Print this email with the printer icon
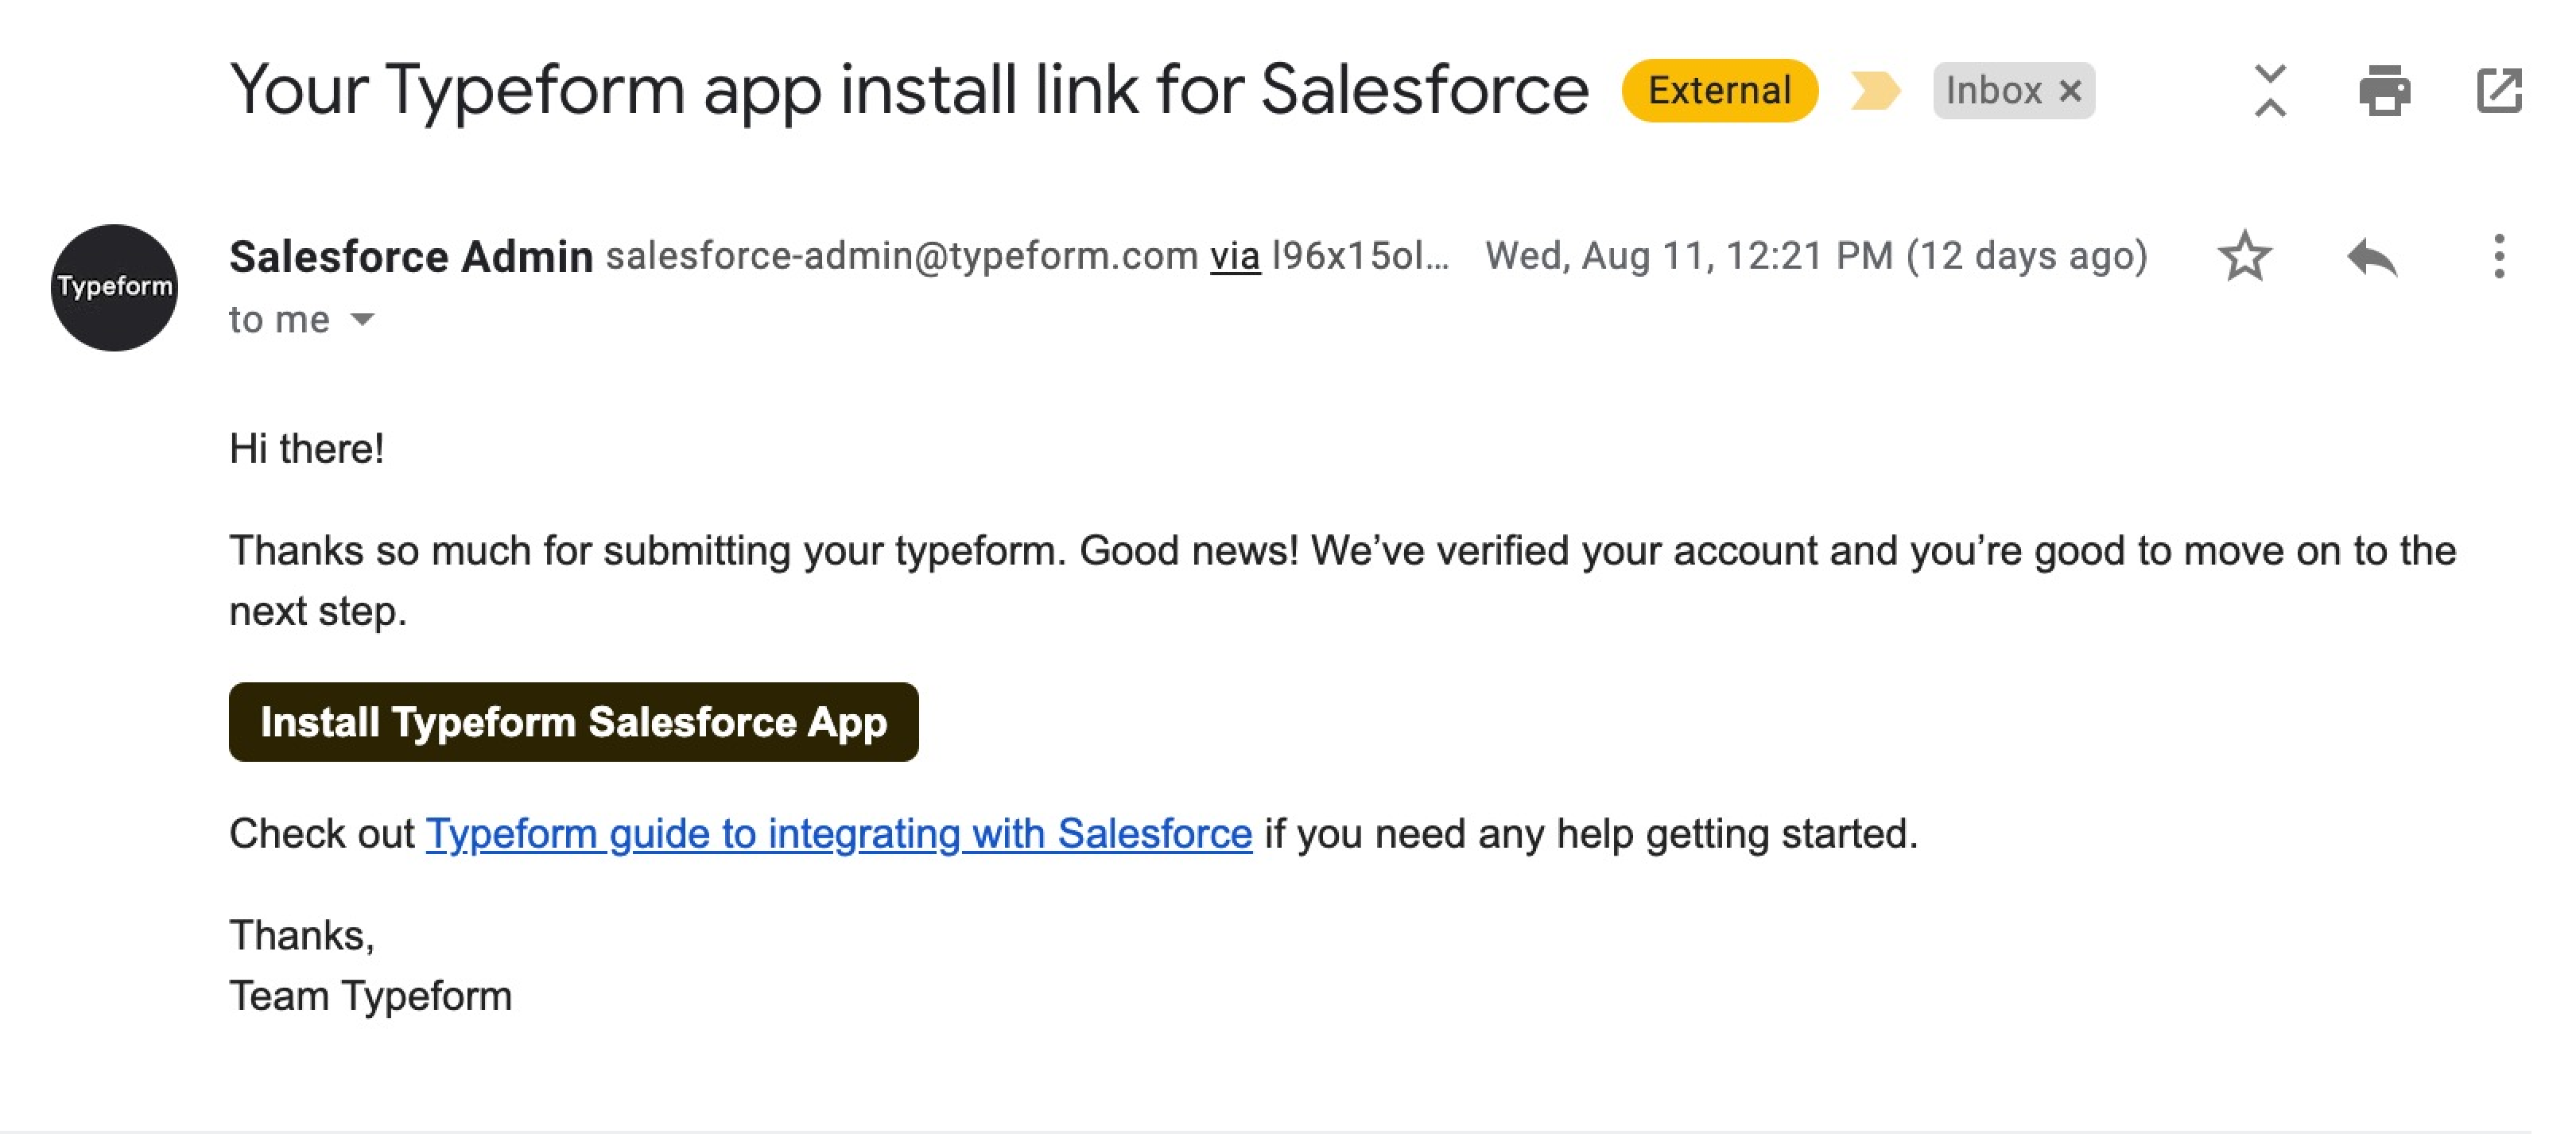Screen dimensions: 2576x1134 pyautogui.click(x=2384, y=91)
